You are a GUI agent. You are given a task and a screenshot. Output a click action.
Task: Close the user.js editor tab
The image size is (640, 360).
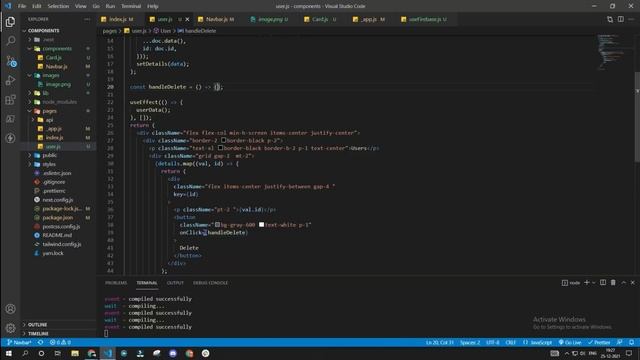tap(187, 19)
